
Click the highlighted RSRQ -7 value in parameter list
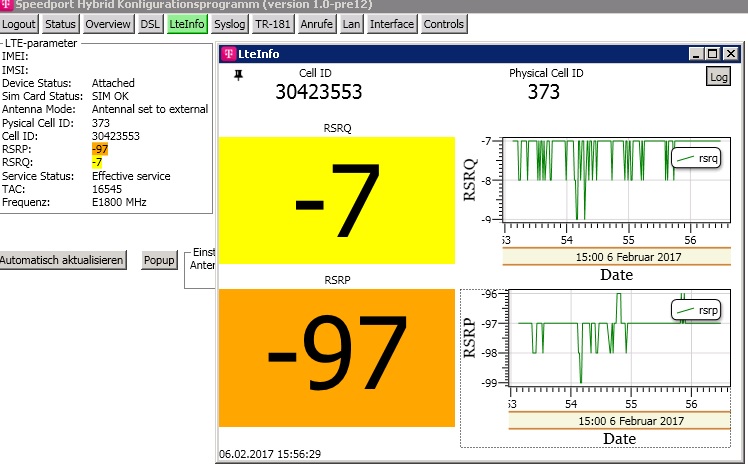point(97,162)
